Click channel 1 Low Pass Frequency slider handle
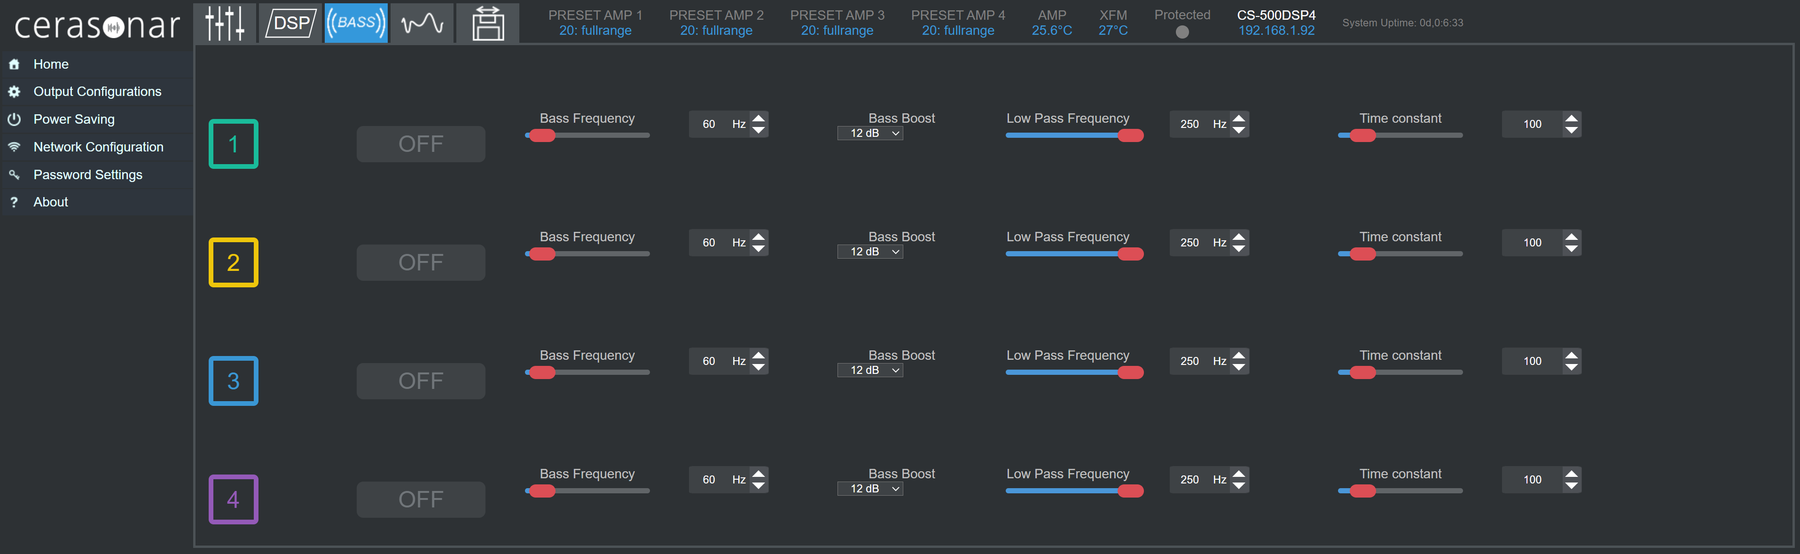This screenshot has height=554, width=1800. tap(1131, 136)
